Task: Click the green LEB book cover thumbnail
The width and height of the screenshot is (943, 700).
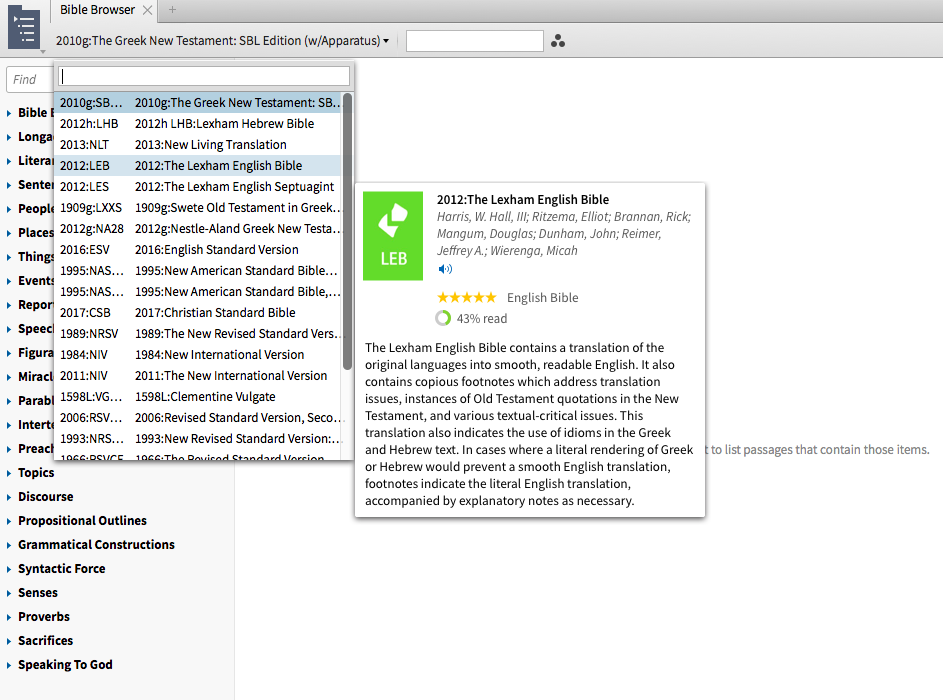Action: click(393, 236)
